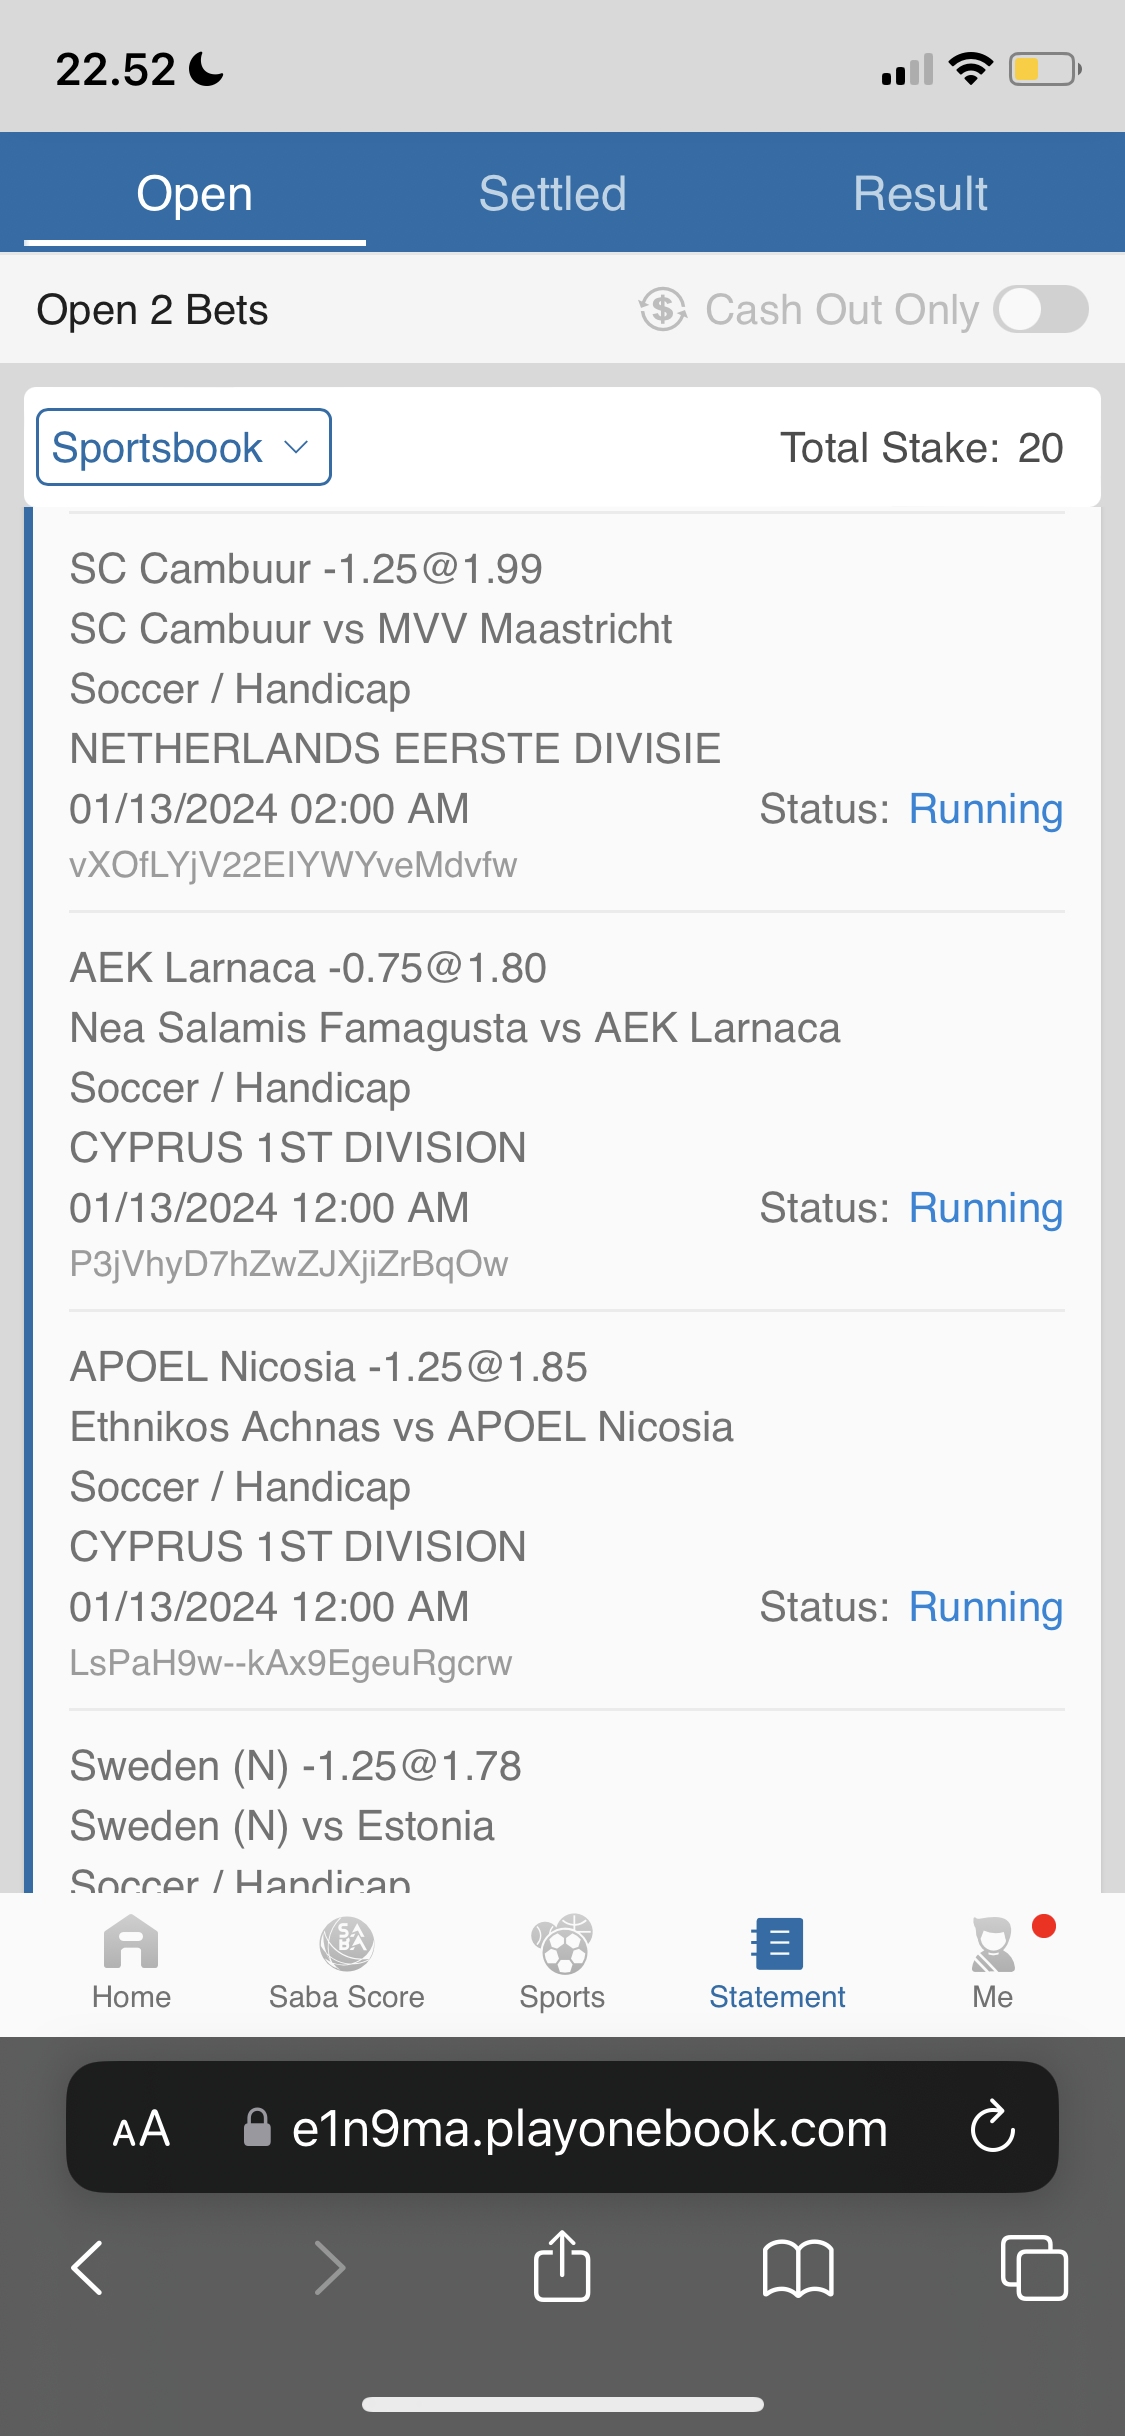The width and height of the screenshot is (1125, 2436).
Task: Open the AEK Larnaca -0.75@1.80 bet entry
Action: click(308, 968)
